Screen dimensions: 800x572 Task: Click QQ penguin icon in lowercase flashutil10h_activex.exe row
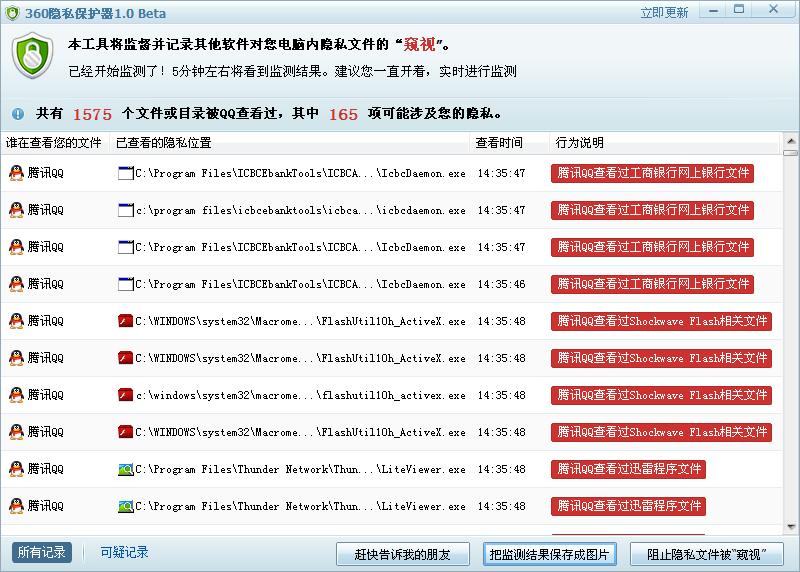click(16, 394)
